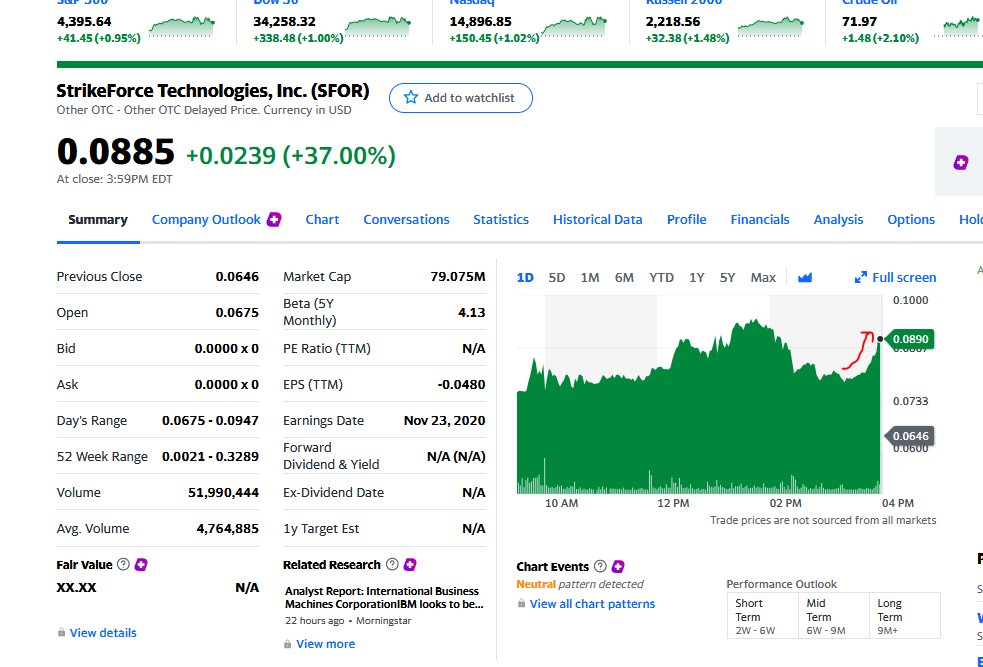
Task: Click the current price 0.0885
Action: tap(115, 152)
